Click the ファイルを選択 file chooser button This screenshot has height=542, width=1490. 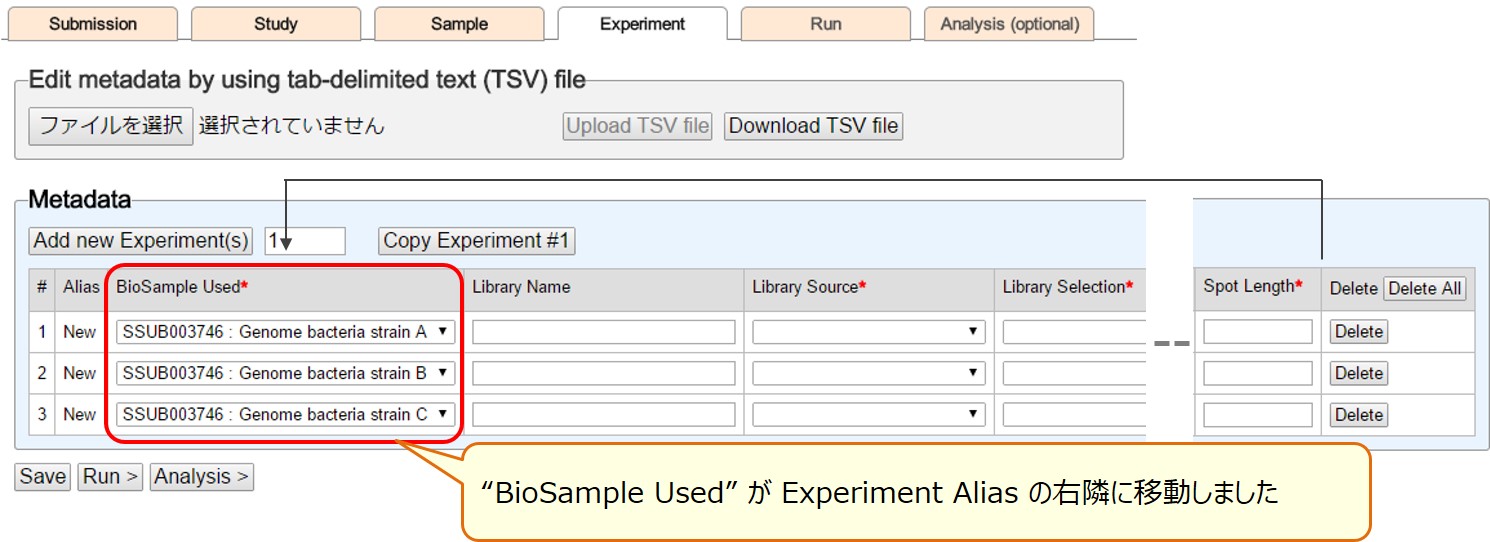[x=111, y=126]
